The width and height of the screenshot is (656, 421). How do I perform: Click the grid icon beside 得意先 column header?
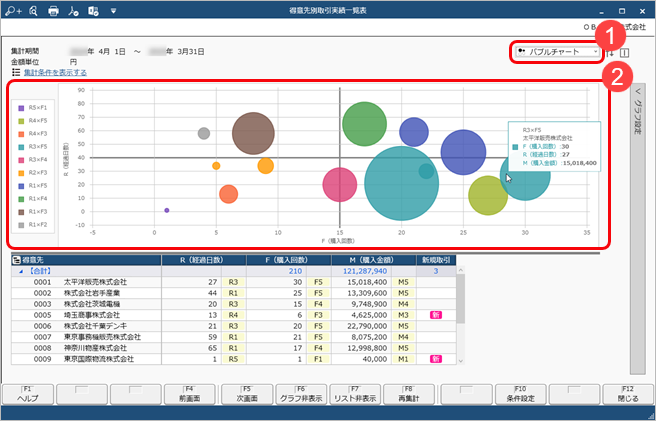17,259
